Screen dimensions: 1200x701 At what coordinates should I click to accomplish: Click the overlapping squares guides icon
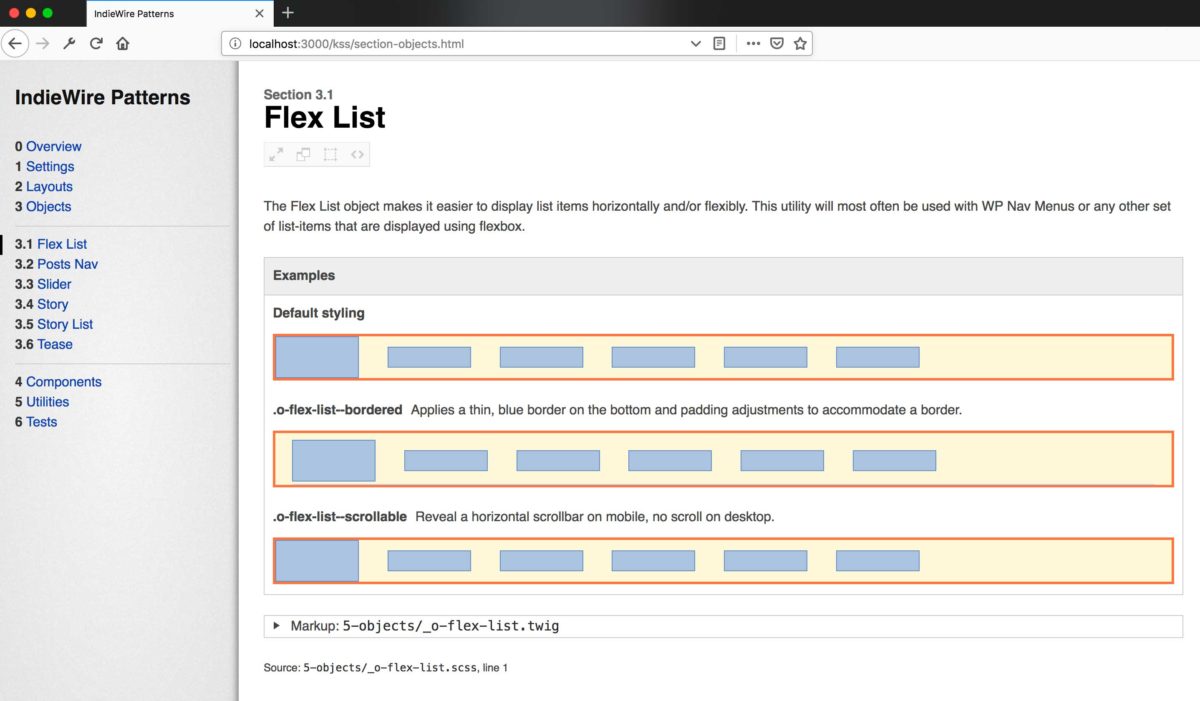tap(303, 154)
